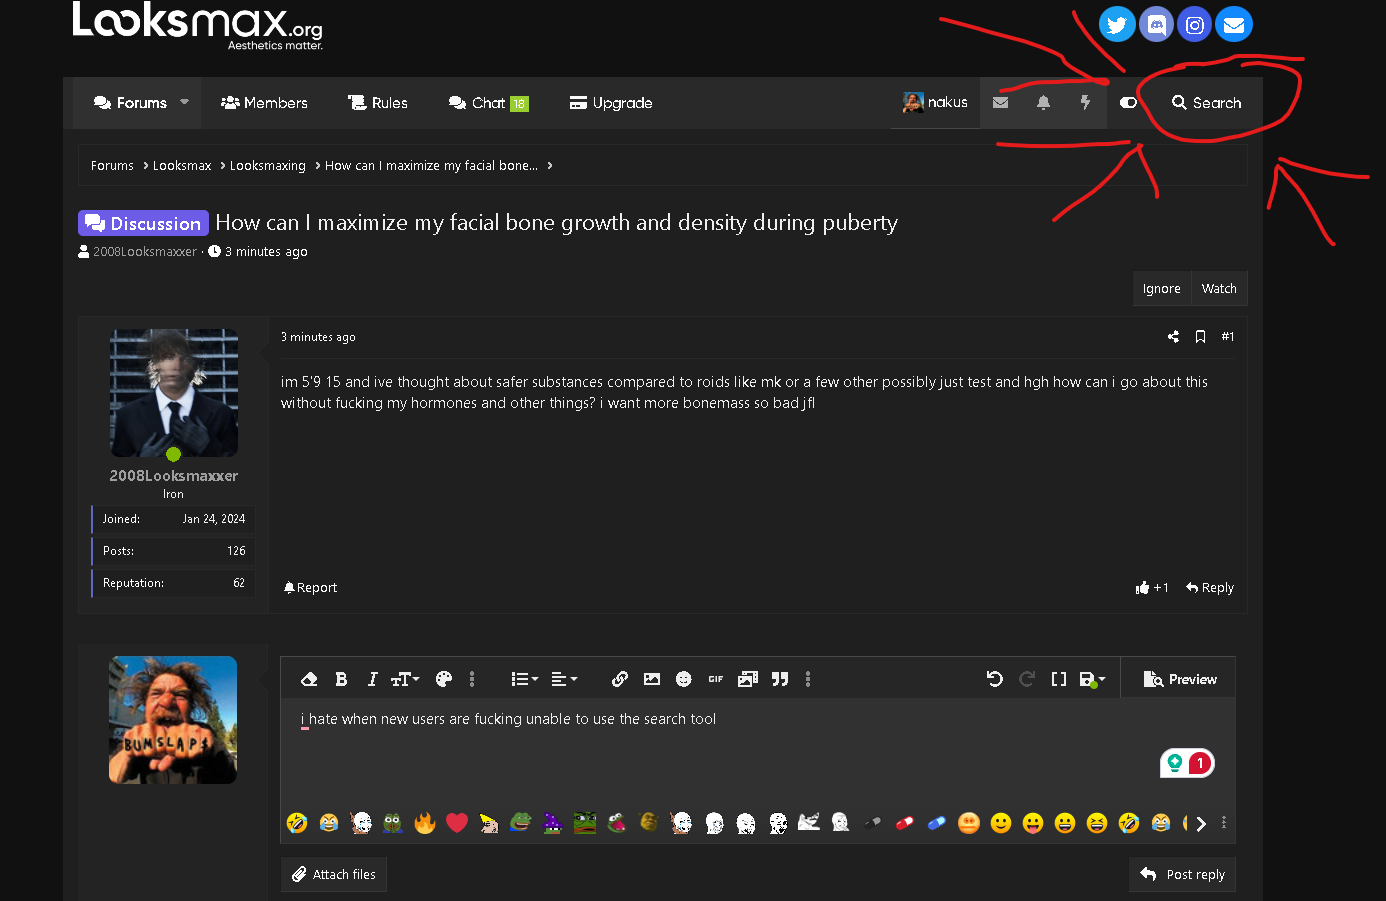1386x901 pixels.
Task: Open the Members menu item
Action: (264, 103)
